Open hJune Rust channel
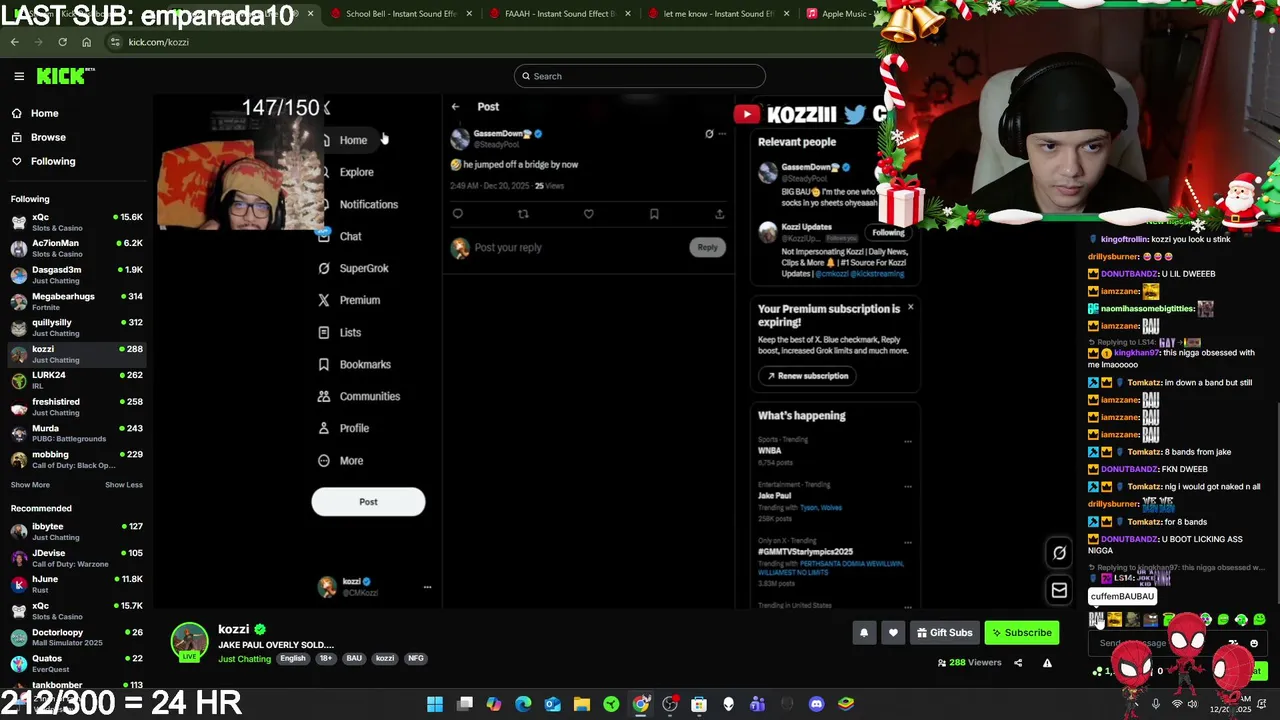The height and width of the screenshot is (720, 1280). pos(76,584)
